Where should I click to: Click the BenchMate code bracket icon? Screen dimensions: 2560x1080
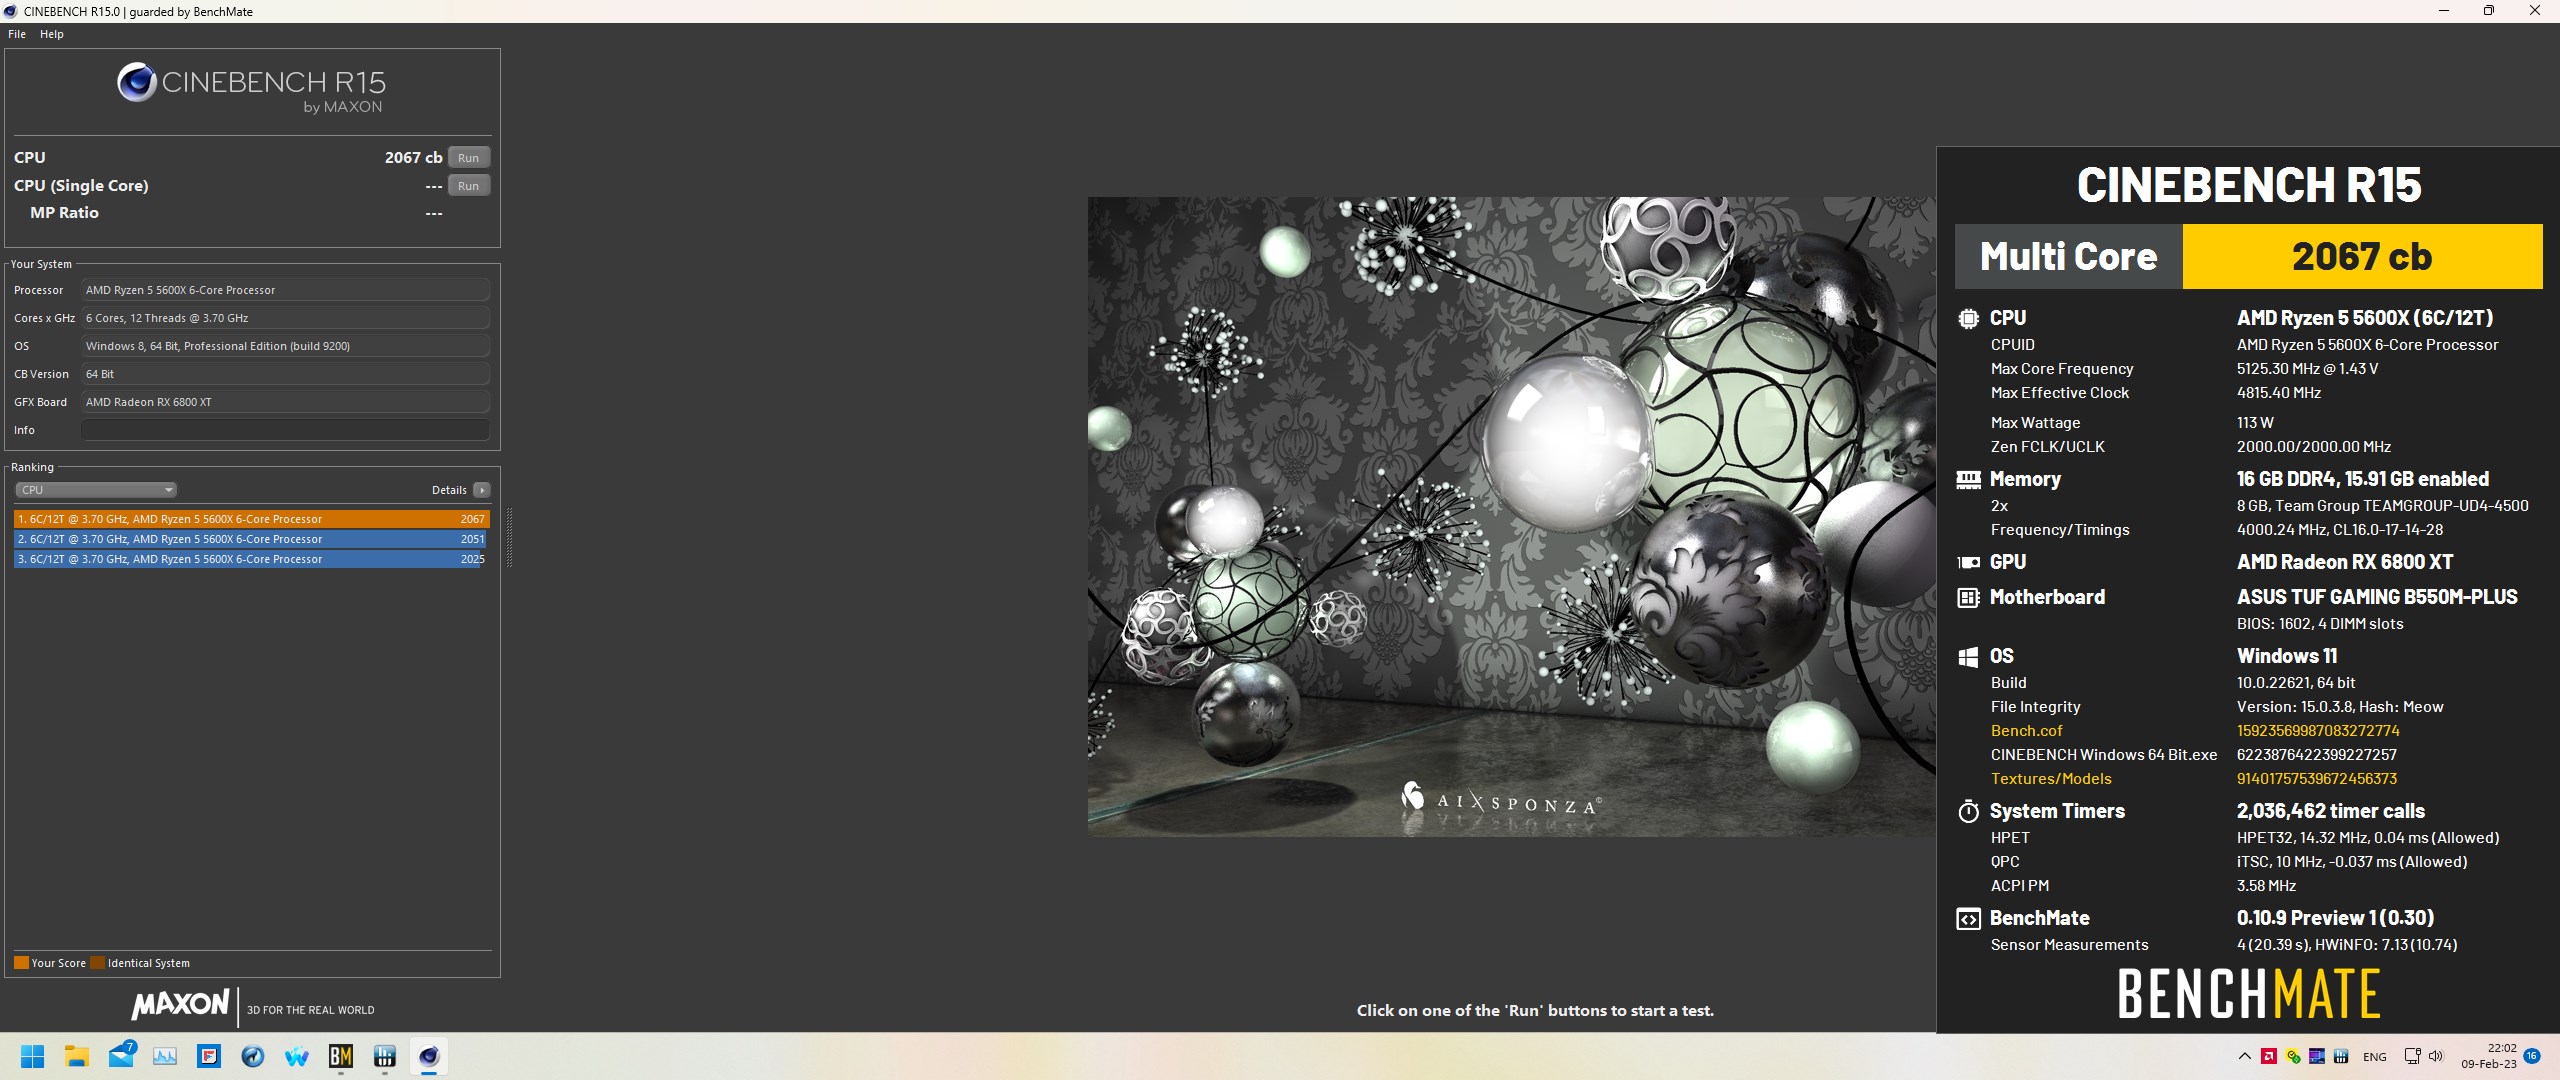(1968, 919)
